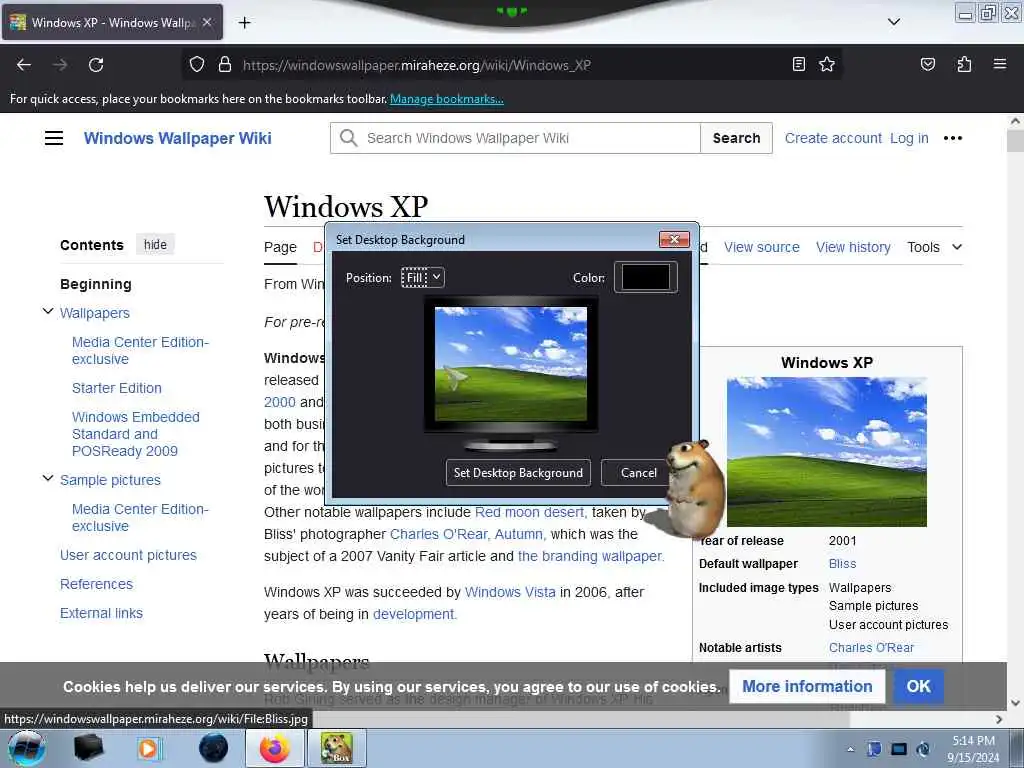The image size is (1024, 768).
Task: Collapse the Wallpapers contents section
Action: point(48,312)
